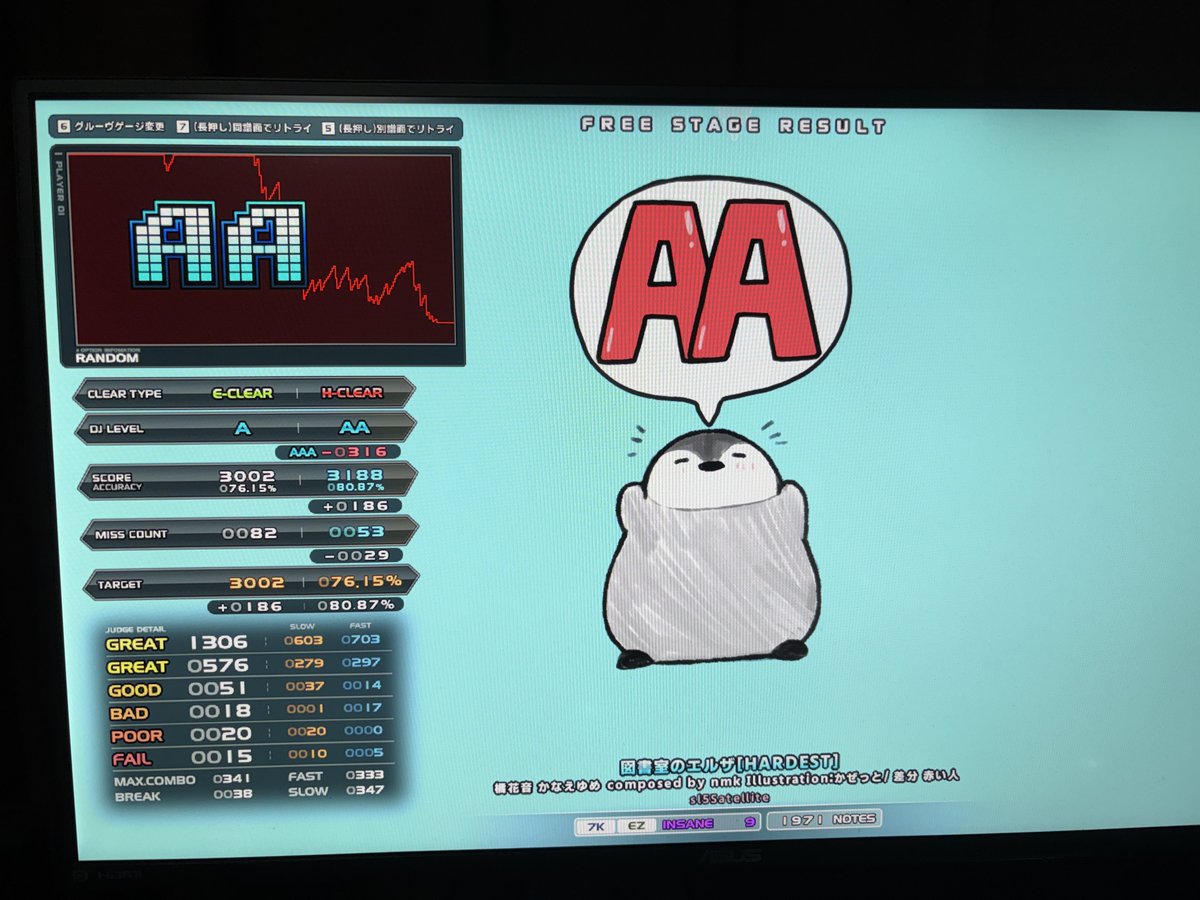
Task: Click the total FAST value 0333
Action: pyautogui.click(x=365, y=775)
